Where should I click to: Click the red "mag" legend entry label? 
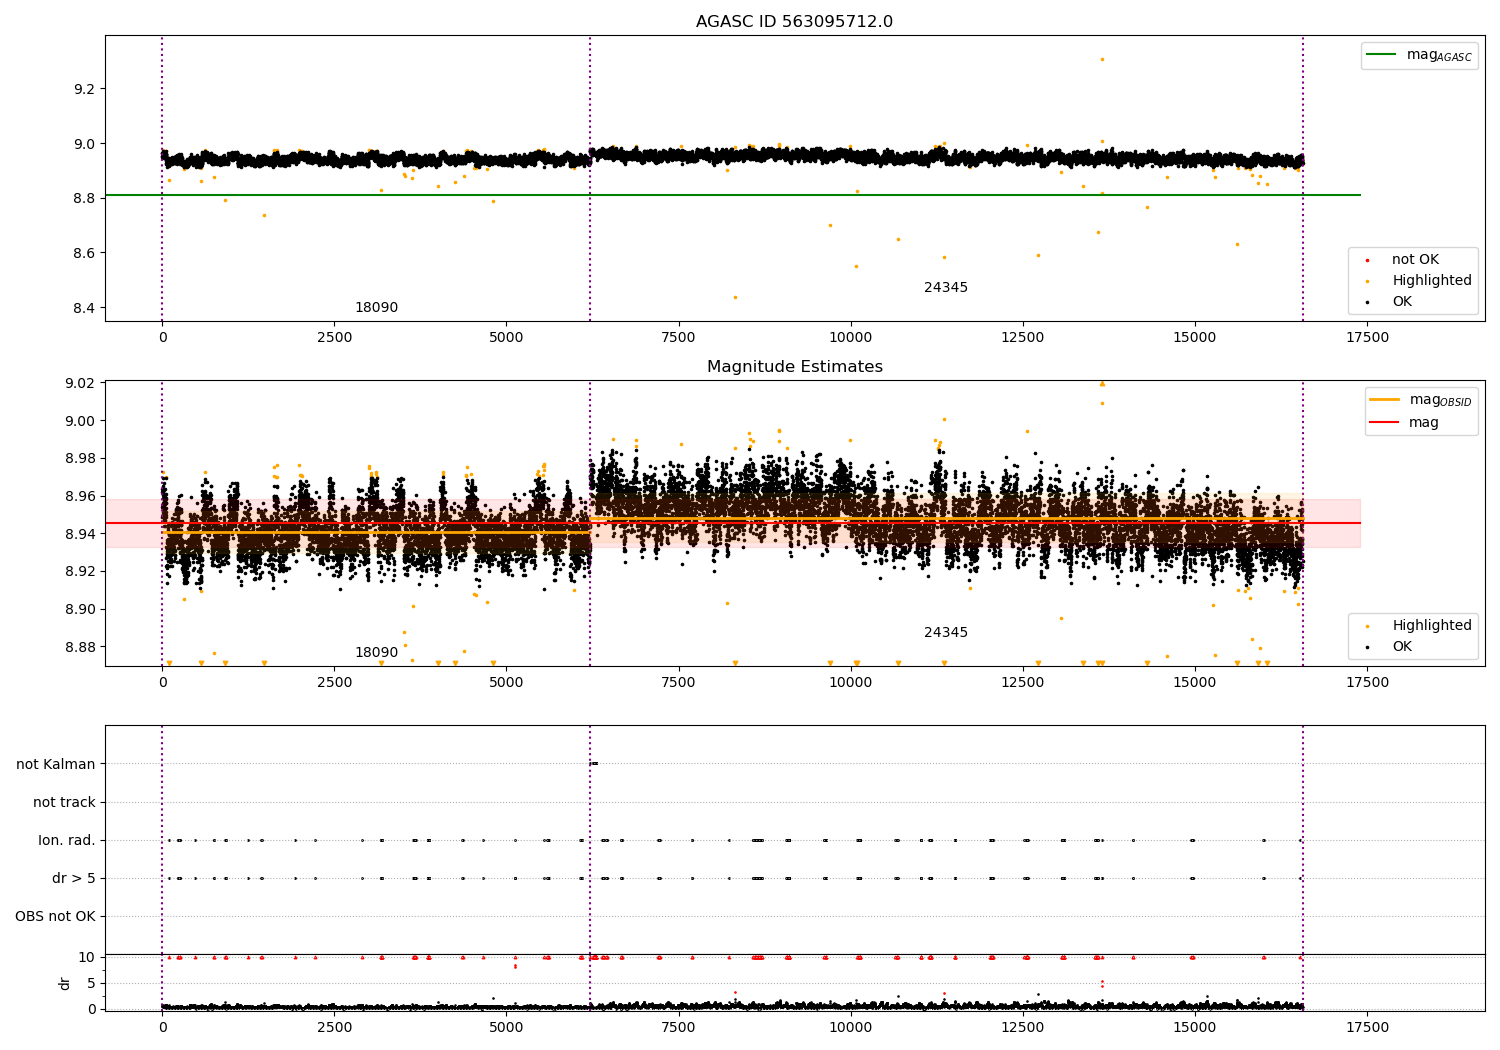[1423, 423]
